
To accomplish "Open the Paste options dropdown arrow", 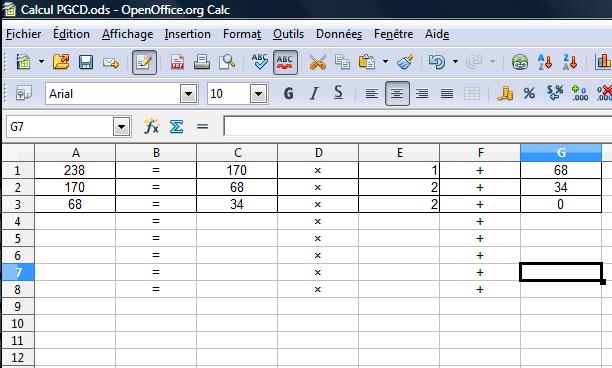I will click(385, 62).
